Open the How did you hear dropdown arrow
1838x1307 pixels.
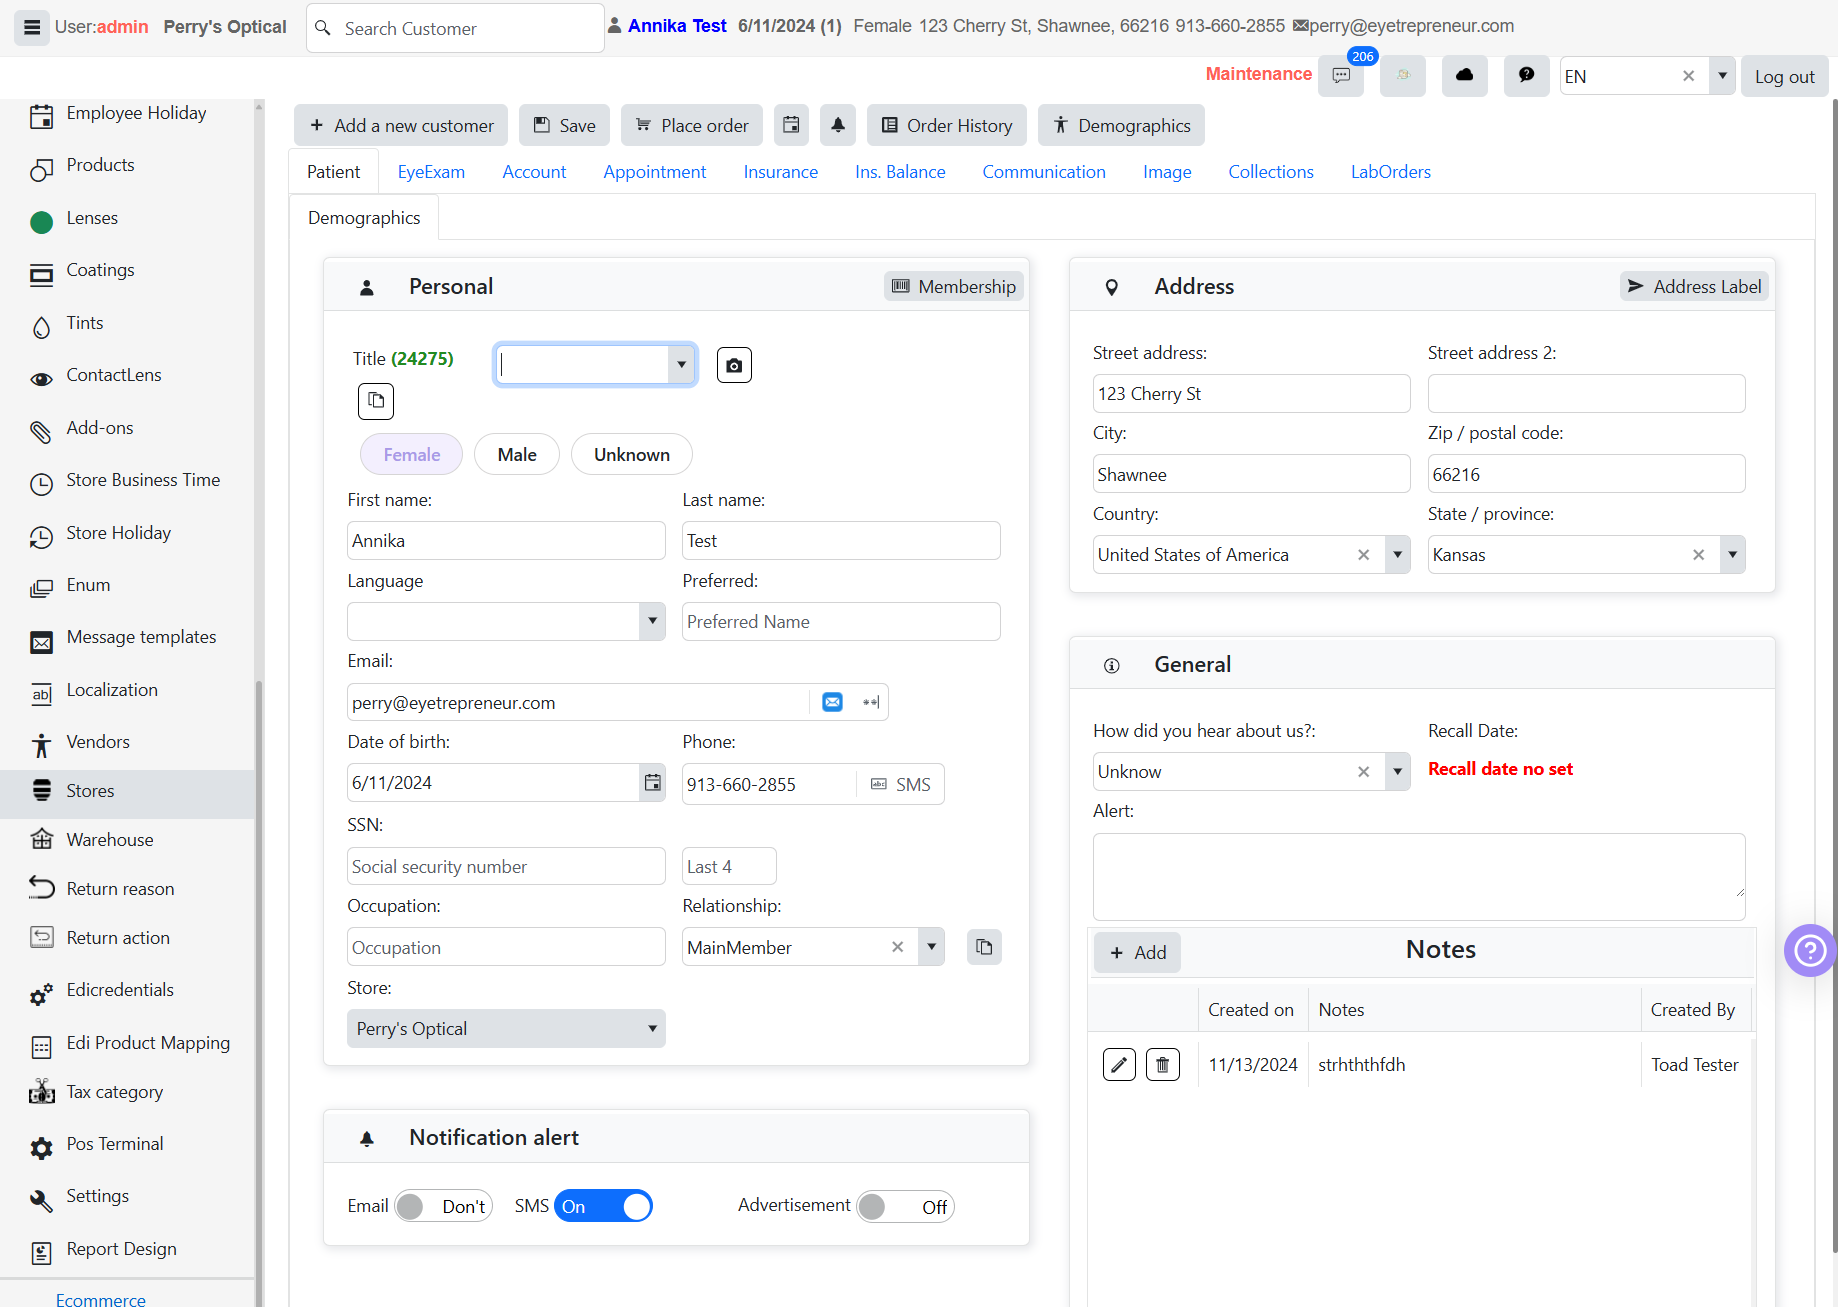(1398, 772)
